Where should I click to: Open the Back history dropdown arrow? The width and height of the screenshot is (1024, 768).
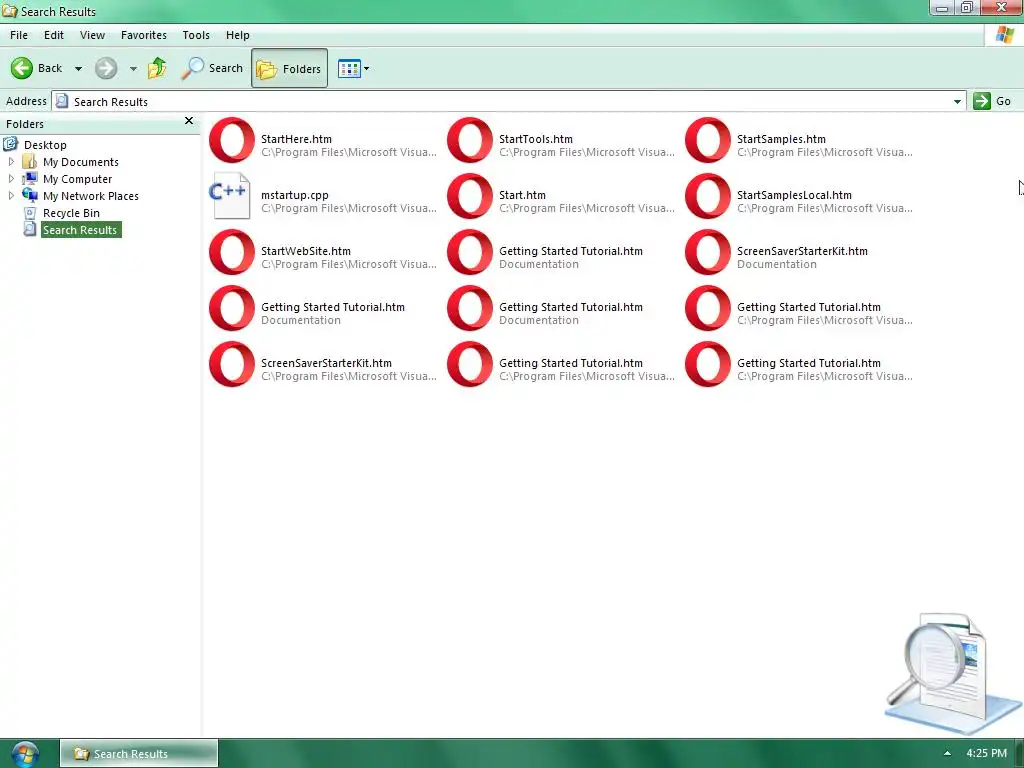(x=78, y=69)
